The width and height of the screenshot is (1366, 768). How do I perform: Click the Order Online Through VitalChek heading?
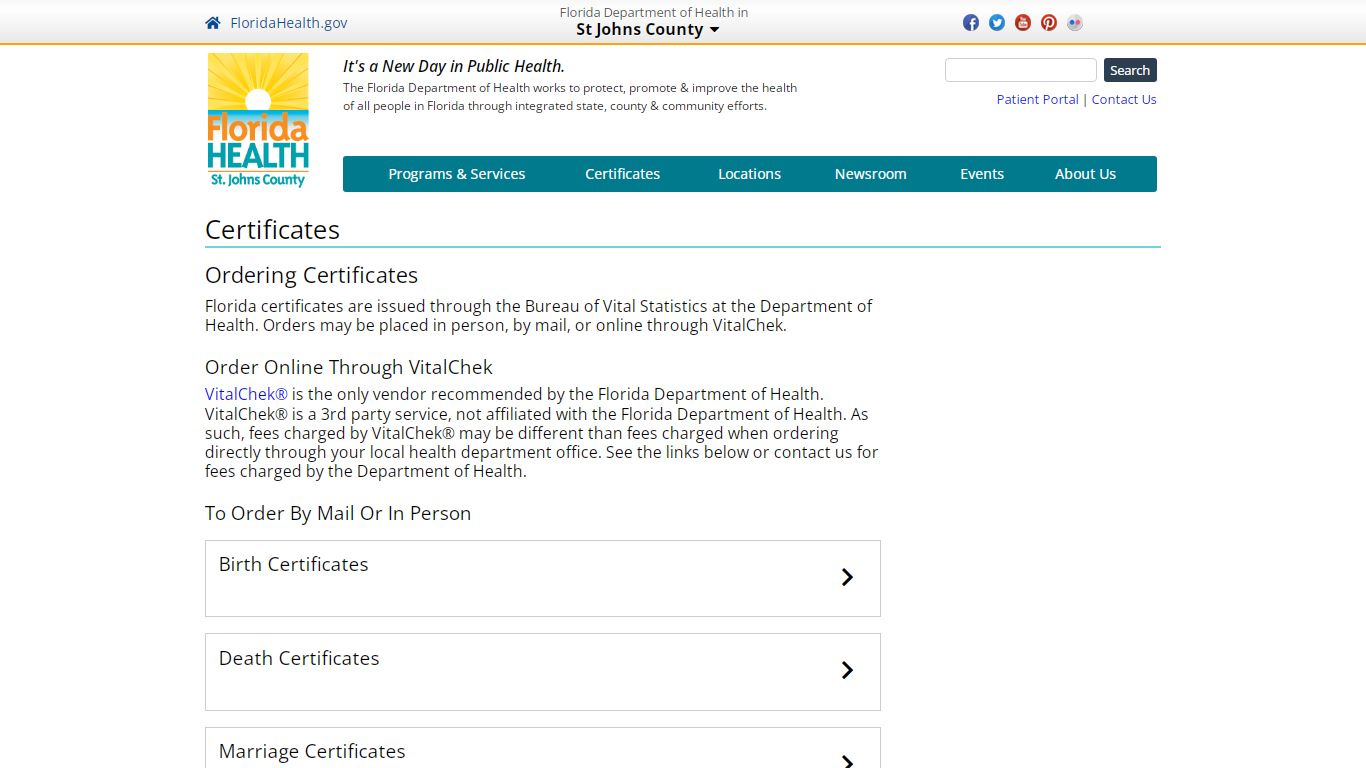(349, 367)
